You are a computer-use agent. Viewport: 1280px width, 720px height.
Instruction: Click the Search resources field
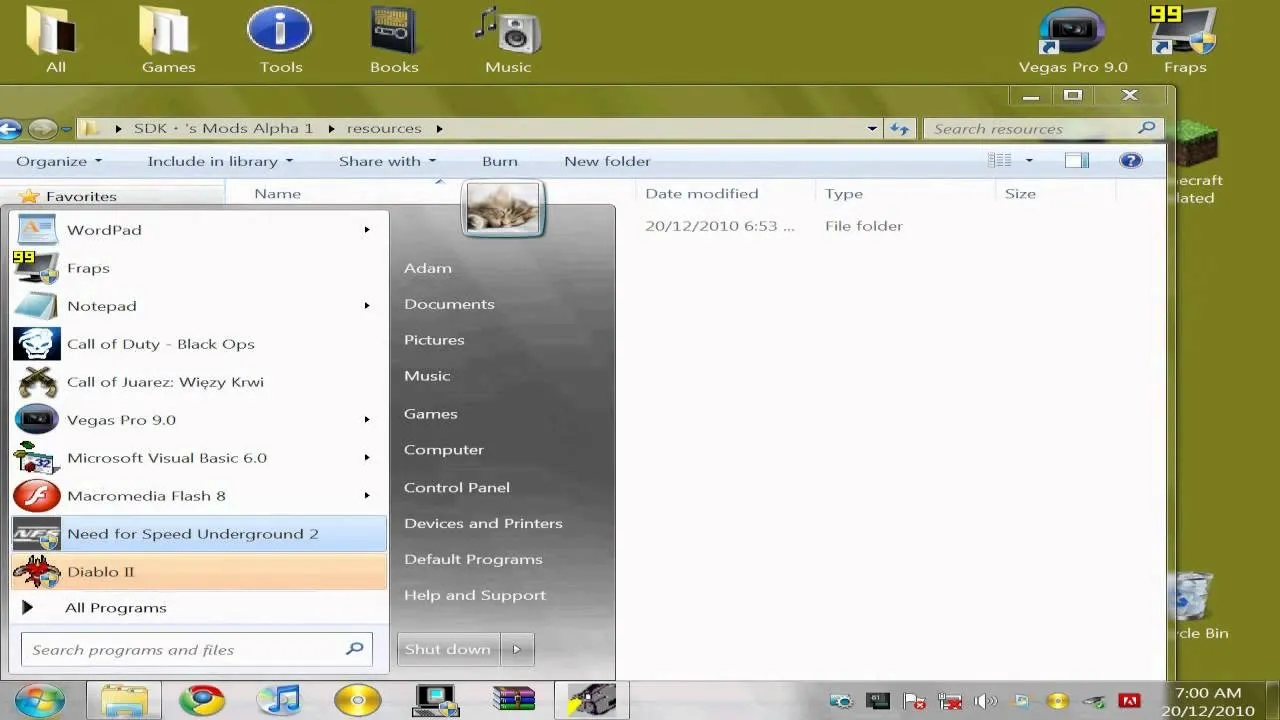1040,128
